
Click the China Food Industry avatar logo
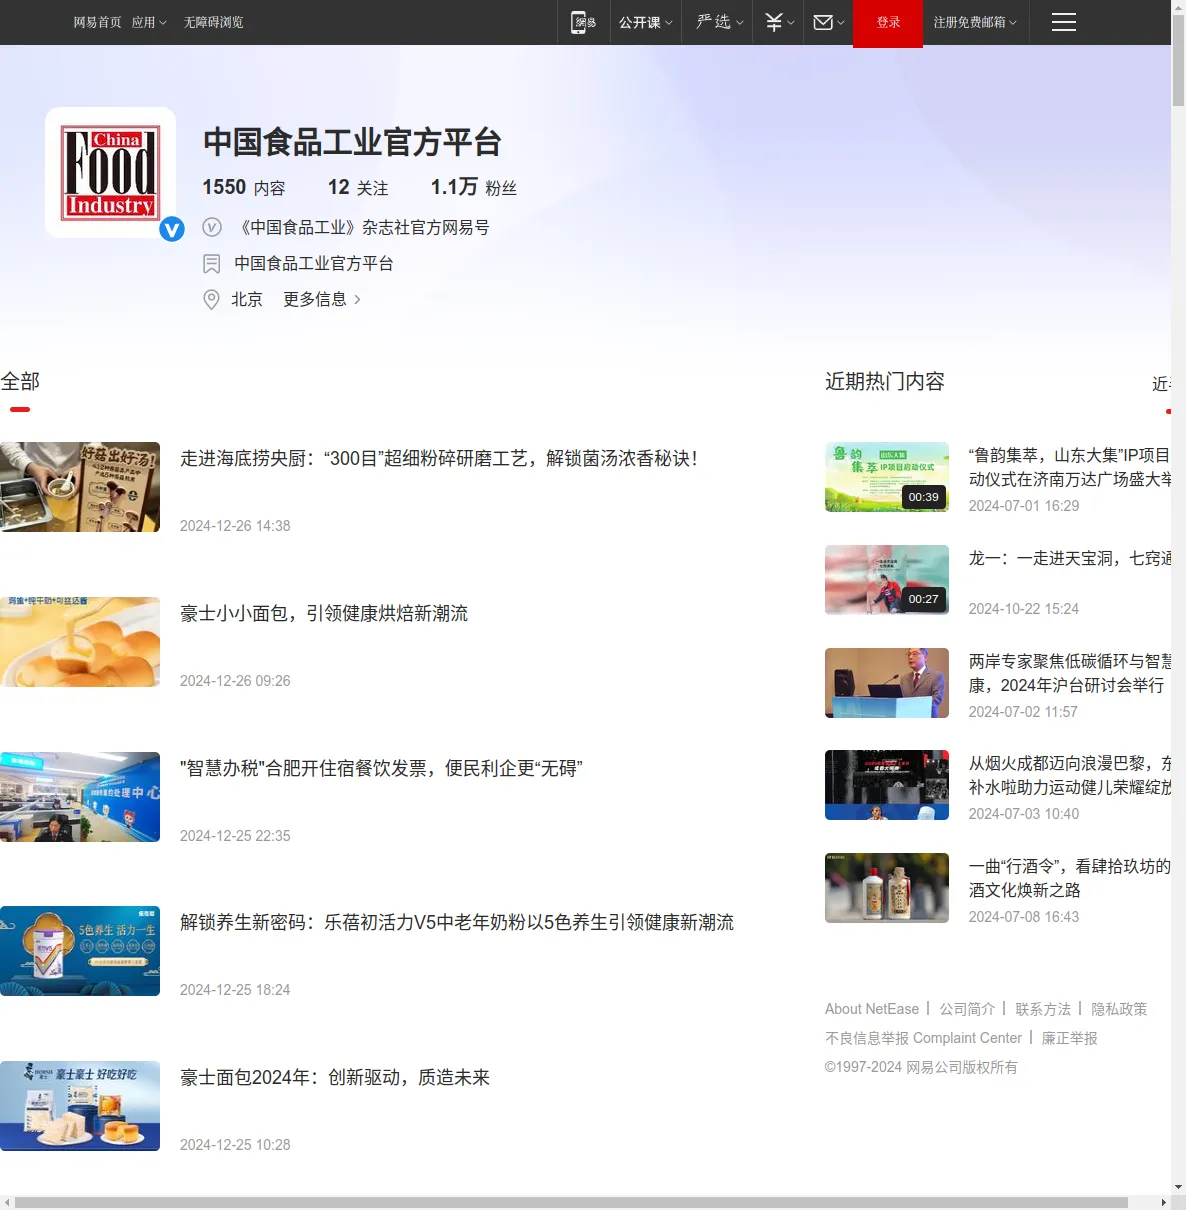pyautogui.click(x=110, y=172)
